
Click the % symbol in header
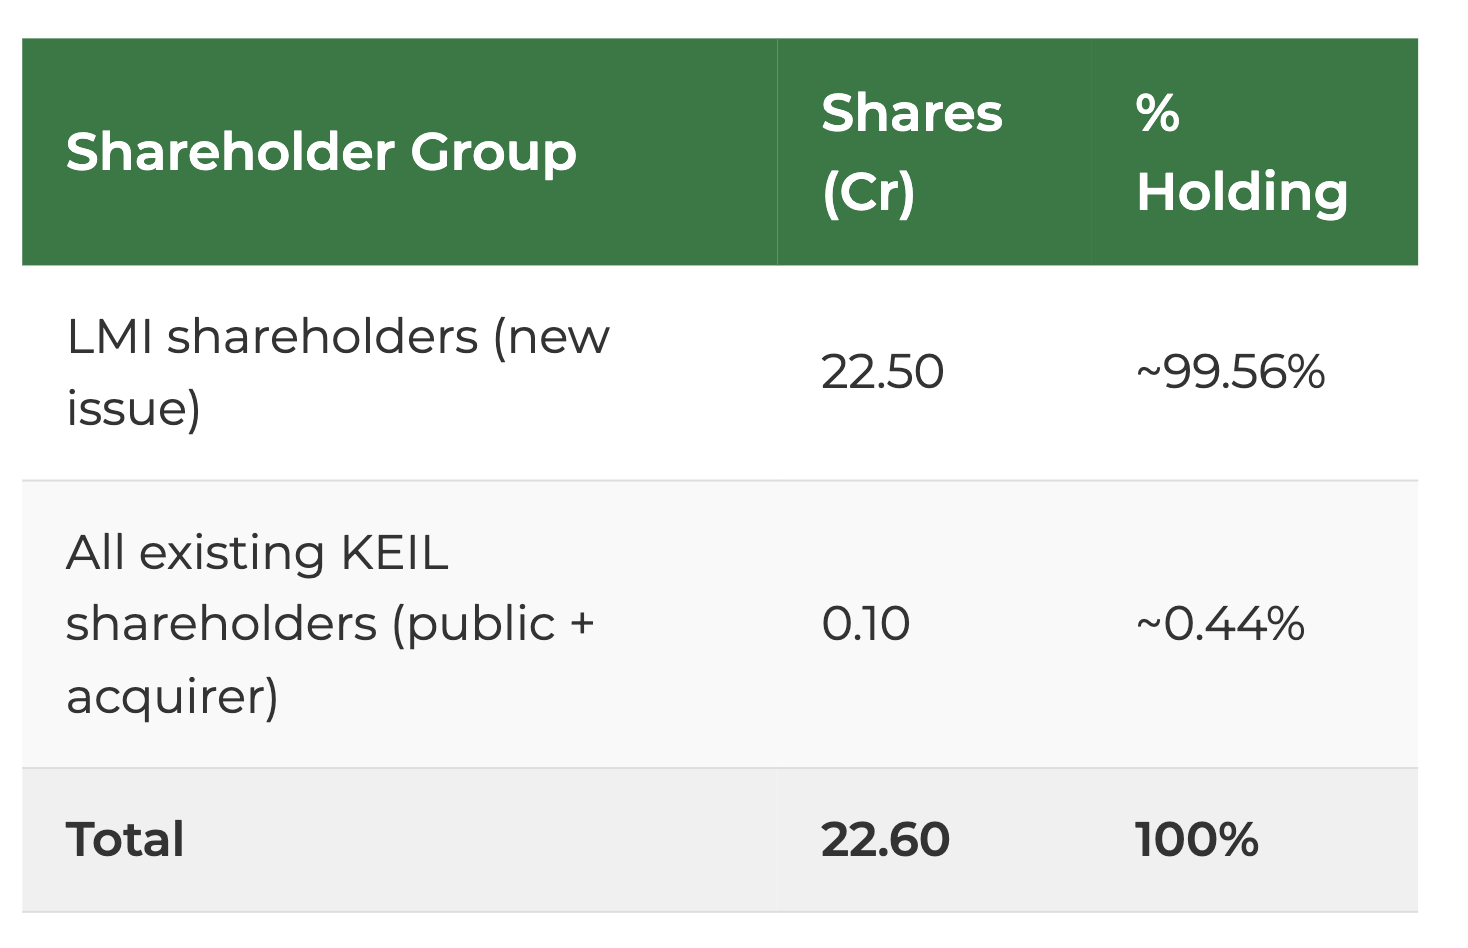1158,113
